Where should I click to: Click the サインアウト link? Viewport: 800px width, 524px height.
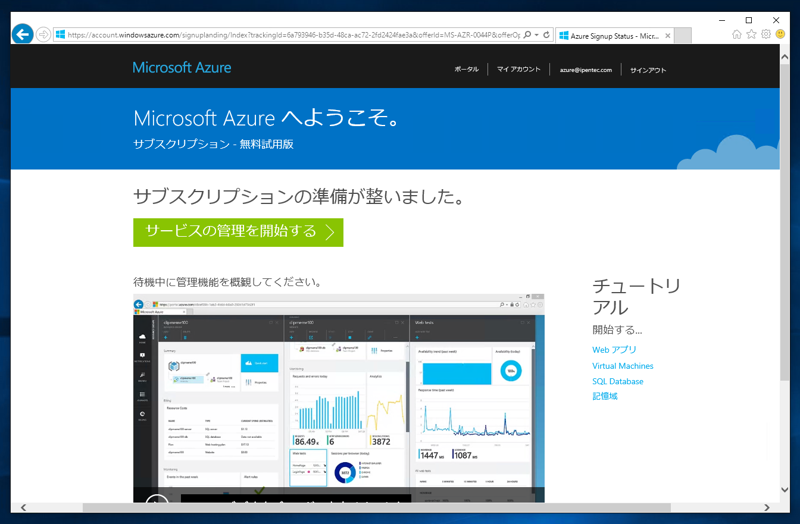(648, 70)
